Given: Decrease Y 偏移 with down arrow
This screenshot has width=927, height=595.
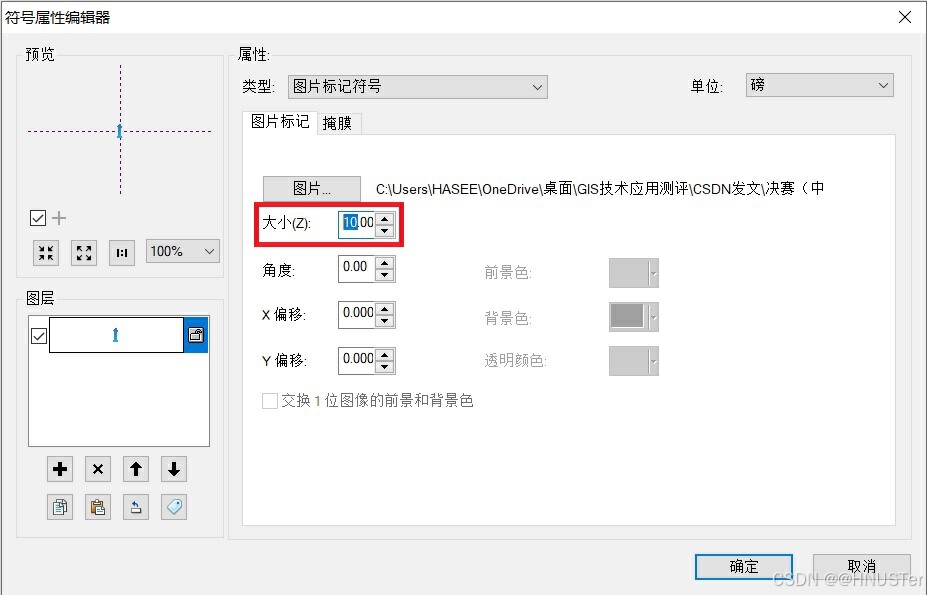Looking at the screenshot, I should coord(384,367).
